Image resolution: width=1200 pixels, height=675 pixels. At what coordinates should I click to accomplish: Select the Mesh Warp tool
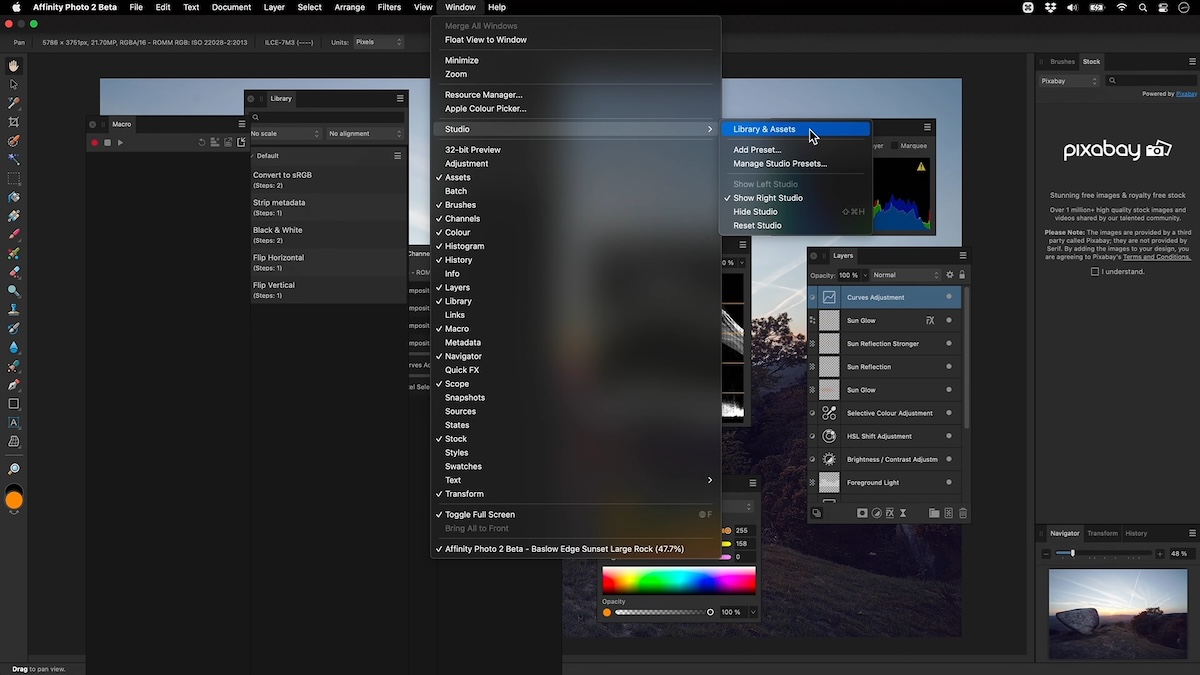(x=13, y=440)
